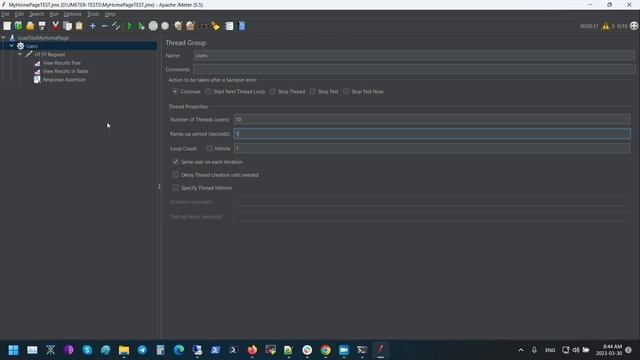
Task: Select the Stop Test Now radio
Action: coord(346,91)
